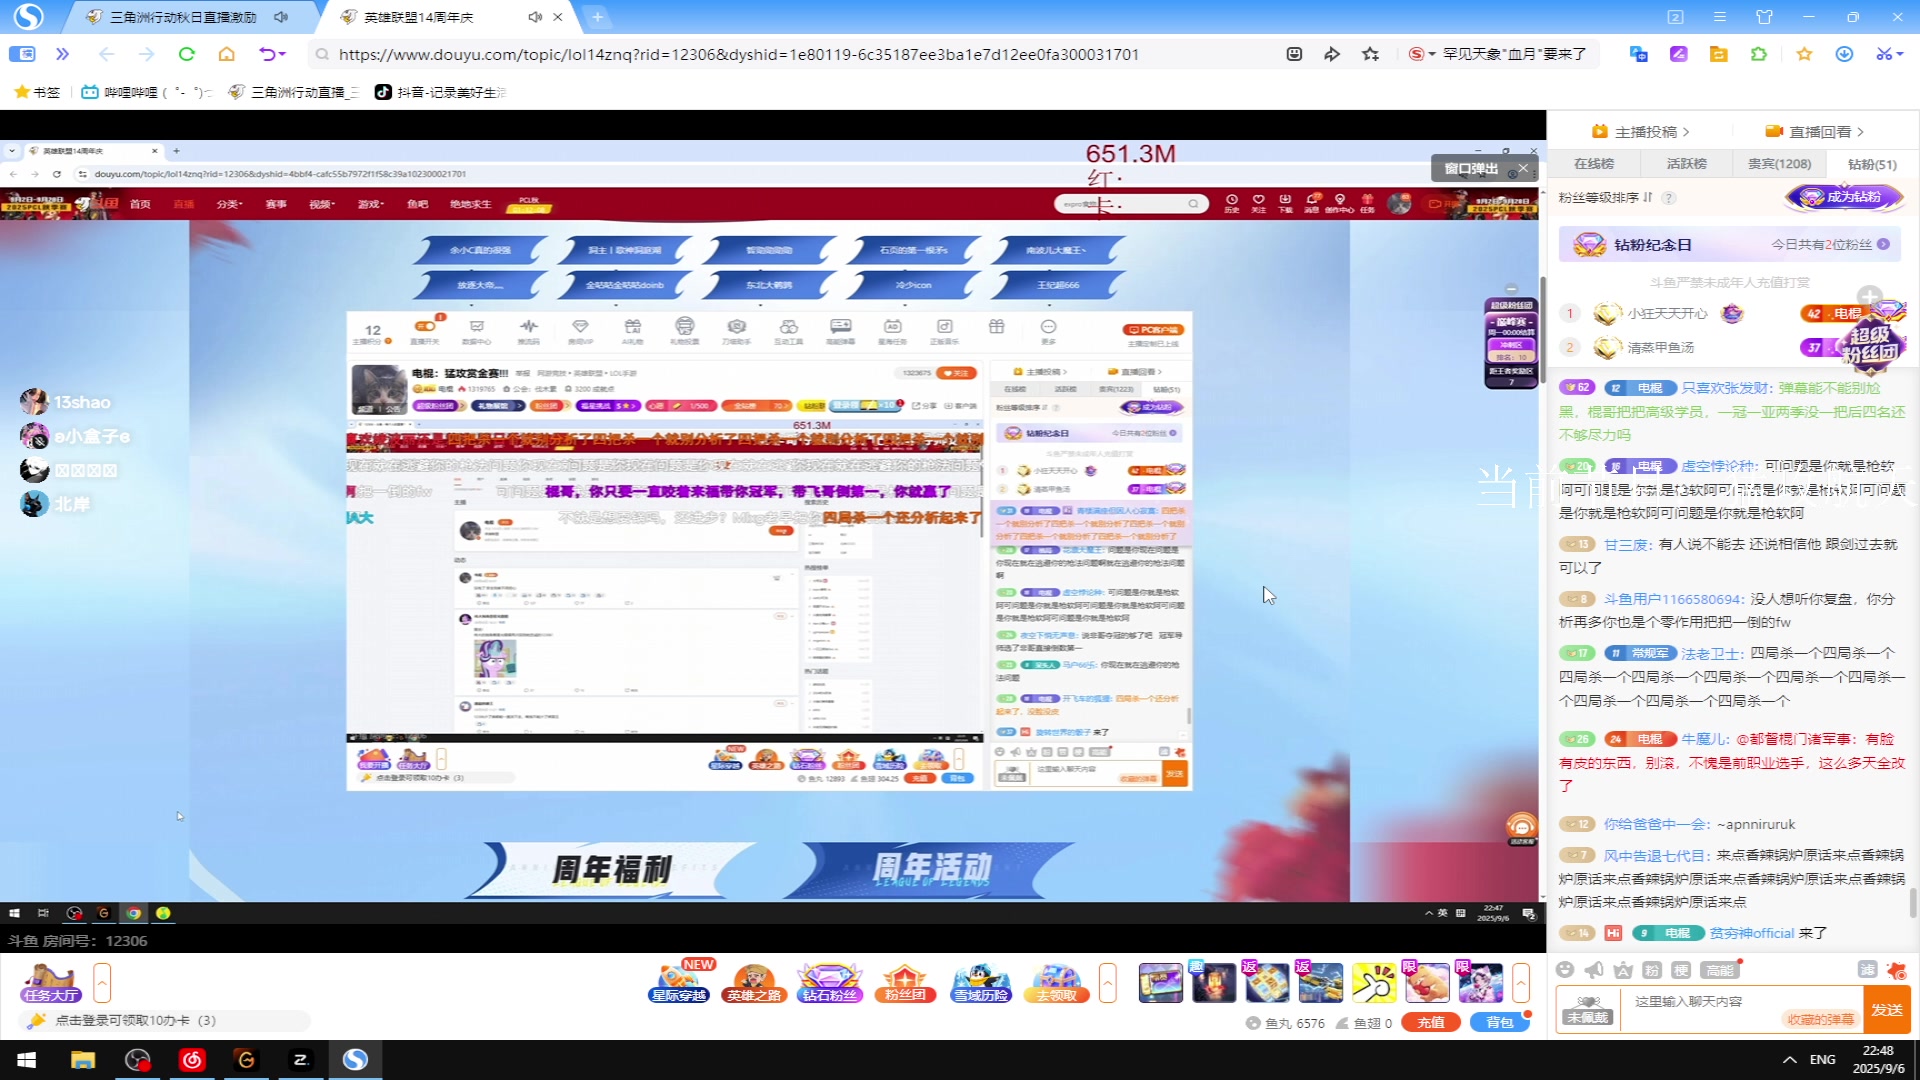
Task: Toggle 粉丝等级排序 fan level sorting
Action: click(1605, 198)
